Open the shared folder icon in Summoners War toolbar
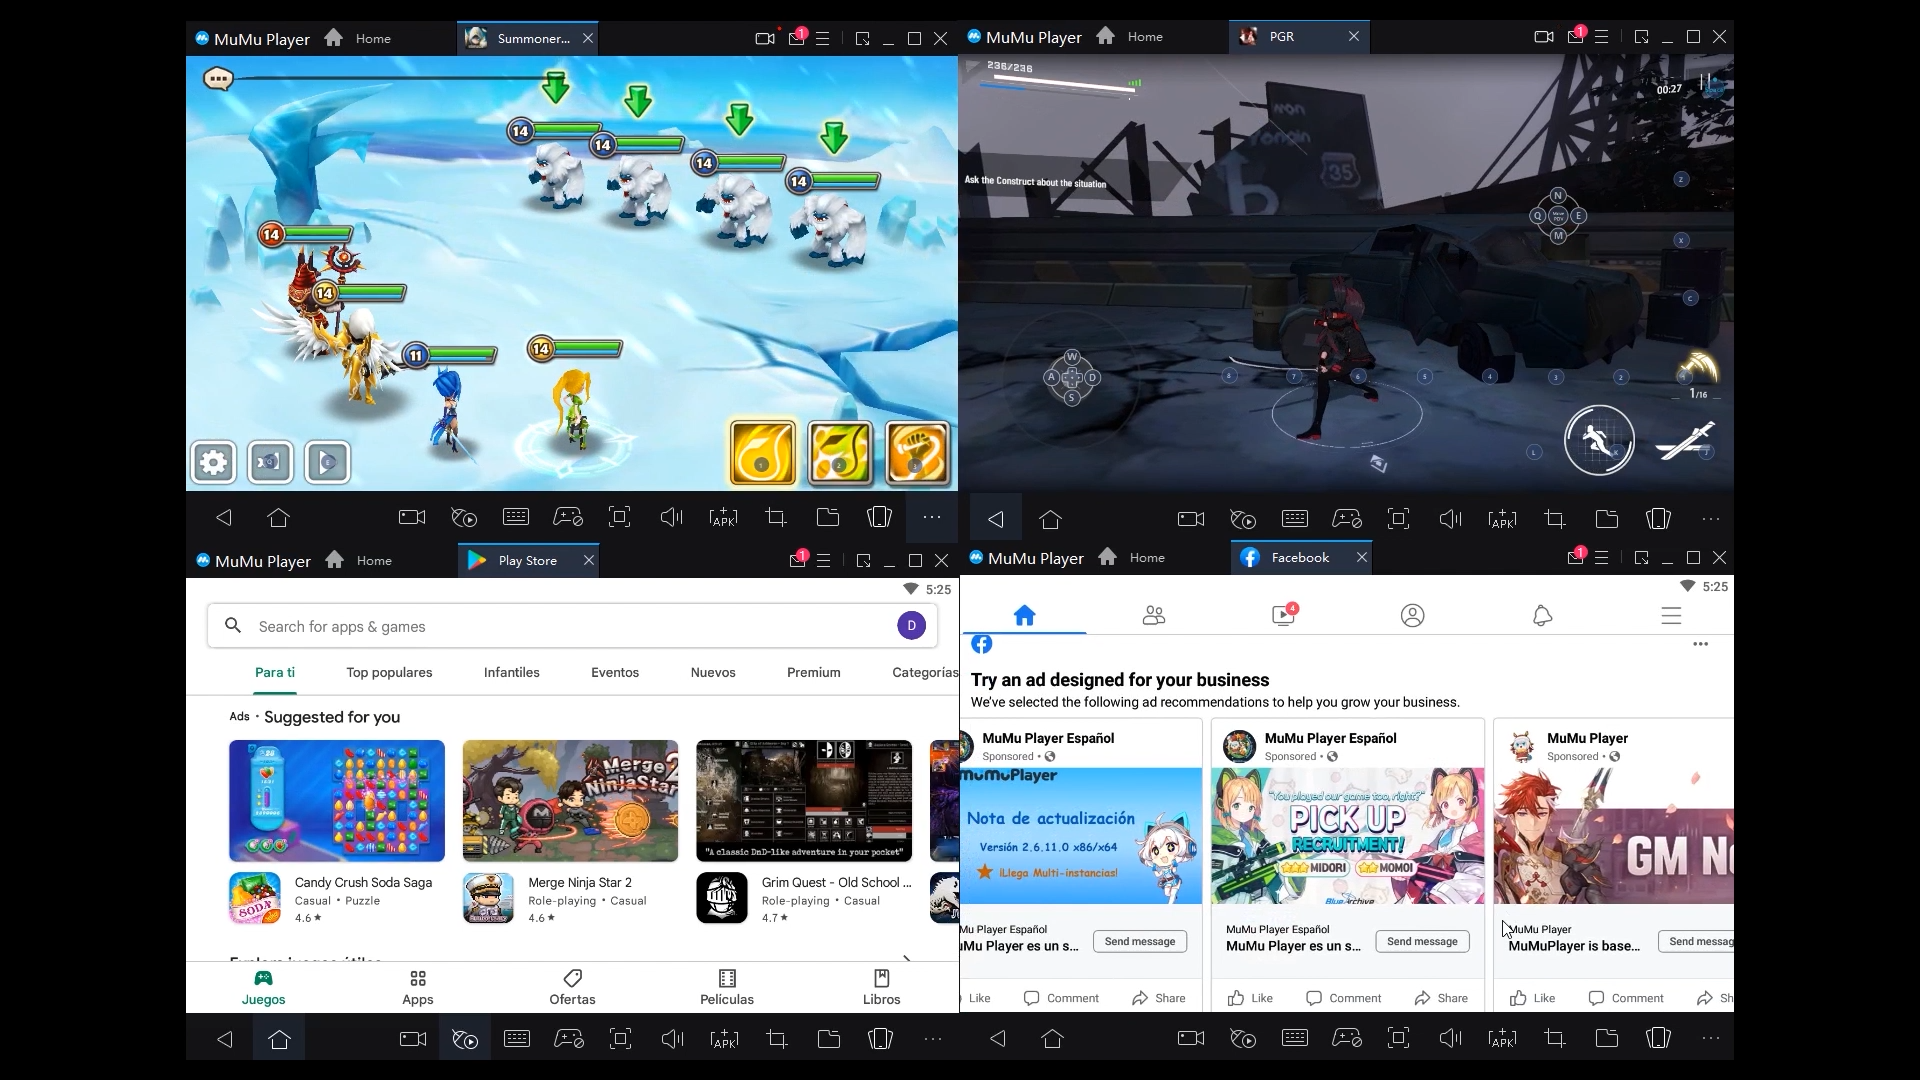 828,517
